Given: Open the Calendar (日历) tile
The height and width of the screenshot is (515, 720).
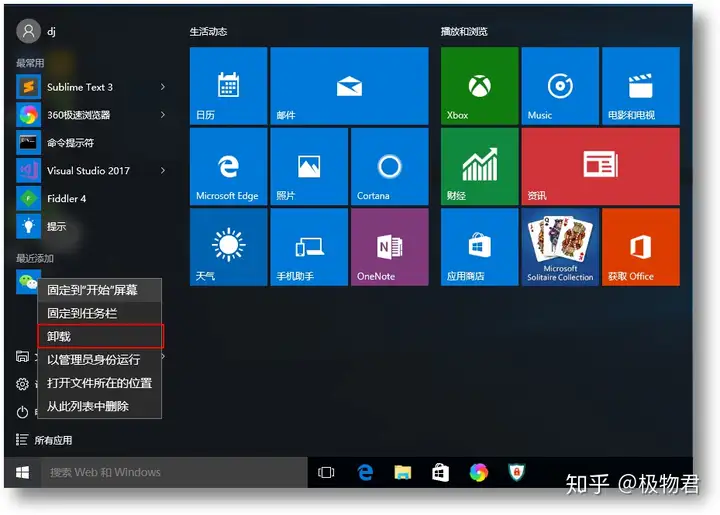Looking at the screenshot, I should click(x=228, y=86).
